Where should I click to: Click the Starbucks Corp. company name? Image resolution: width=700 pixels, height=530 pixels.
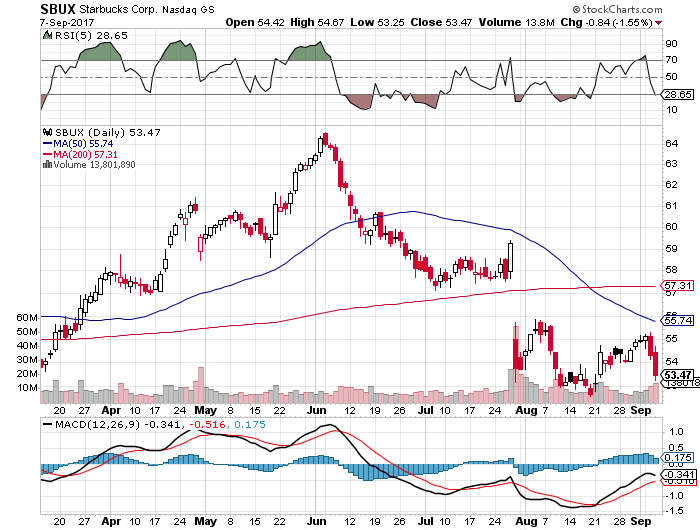point(118,9)
